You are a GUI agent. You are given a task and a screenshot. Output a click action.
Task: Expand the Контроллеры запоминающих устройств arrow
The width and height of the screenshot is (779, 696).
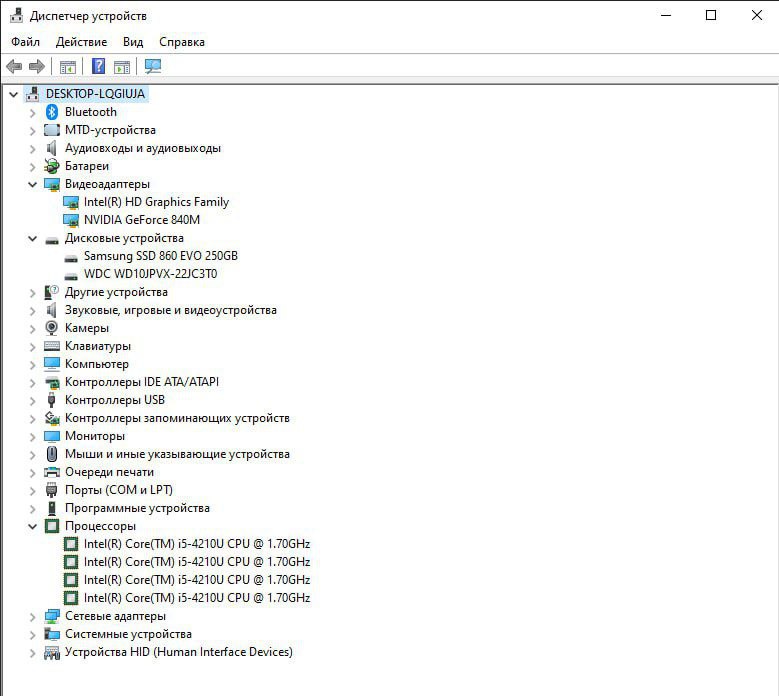click(32, 419)
